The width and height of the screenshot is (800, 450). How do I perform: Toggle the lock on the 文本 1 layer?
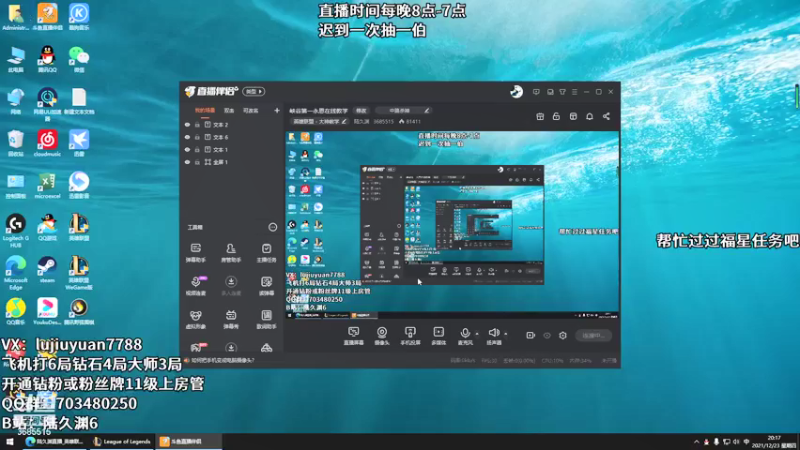197,149
